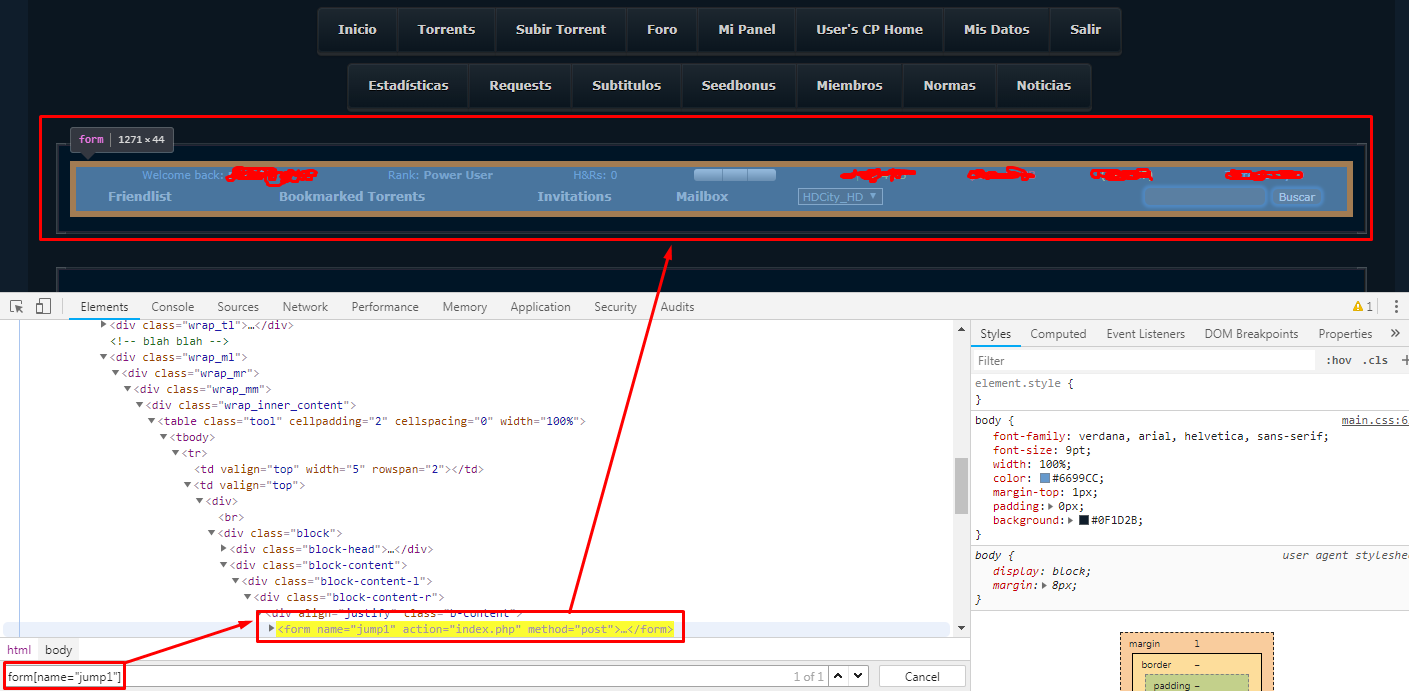
Task: Open the Invitations link
Action: (574, 197)
